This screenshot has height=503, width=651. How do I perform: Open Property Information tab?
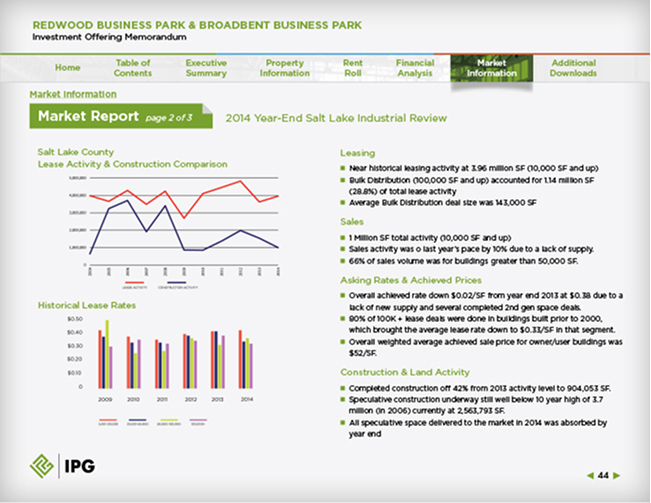[284, 68]
